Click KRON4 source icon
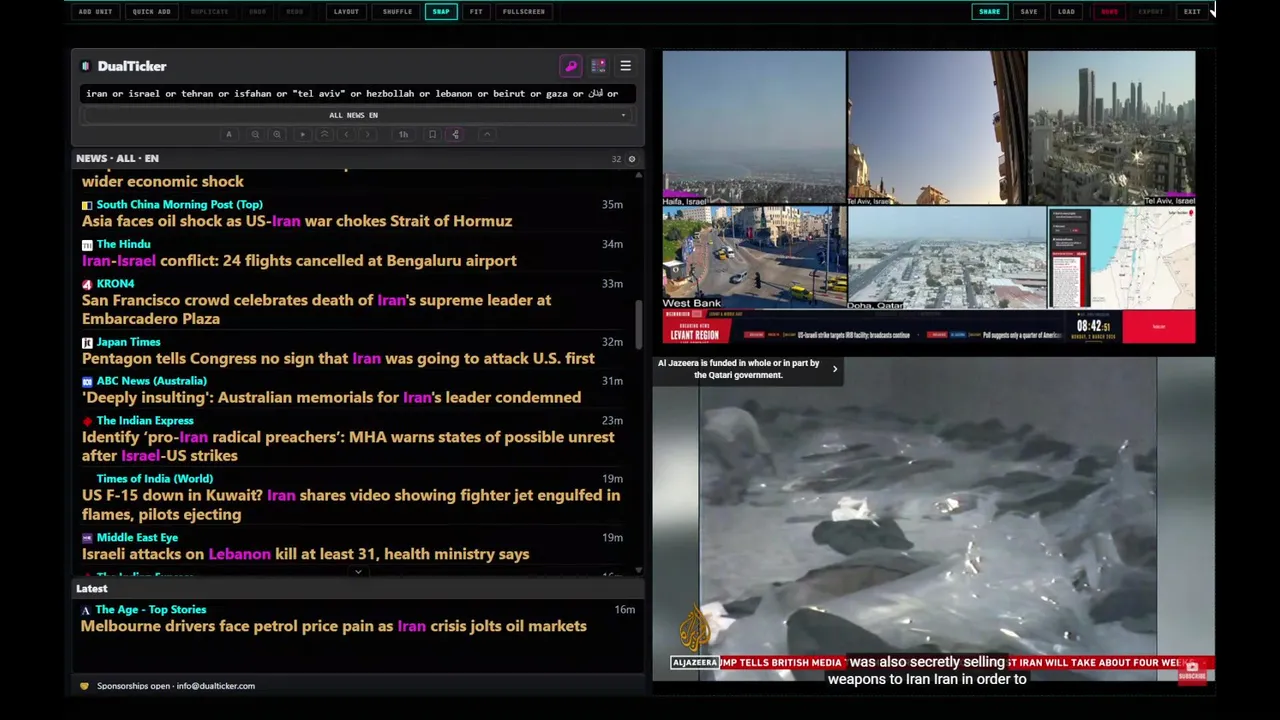The height and width of the screenshot is (720, 1280). pyautogui.click(x=87, y=284)
